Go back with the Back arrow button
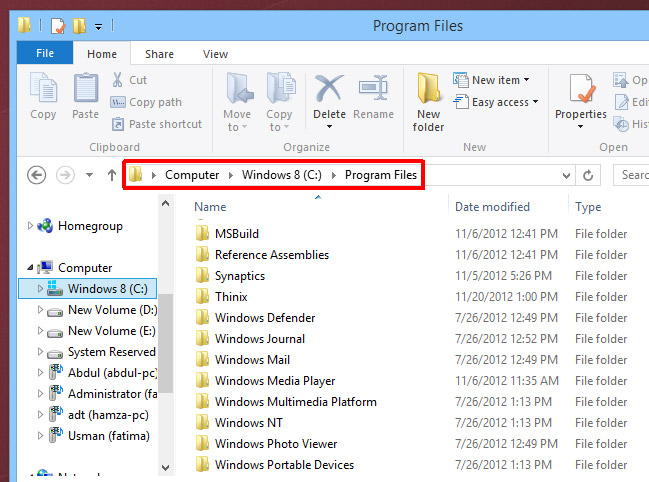This screenshot has width=649, height=482. click(36, 175)
